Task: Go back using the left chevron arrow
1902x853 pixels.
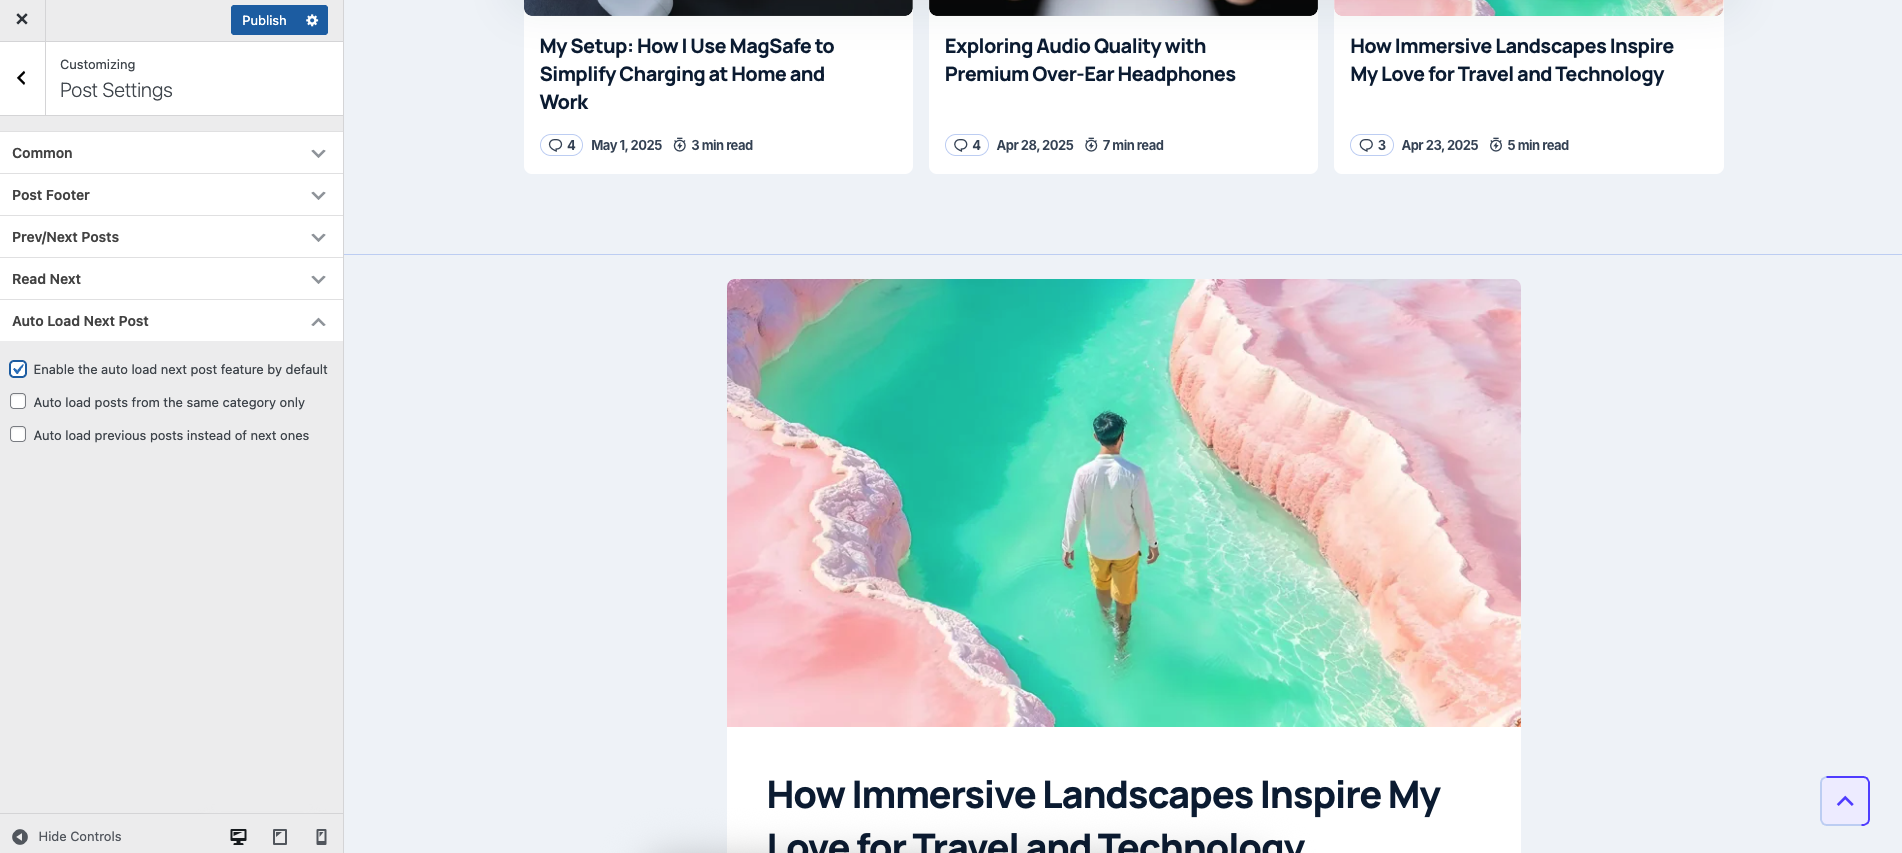Action: pyautogui.click(x=22, y=78)
